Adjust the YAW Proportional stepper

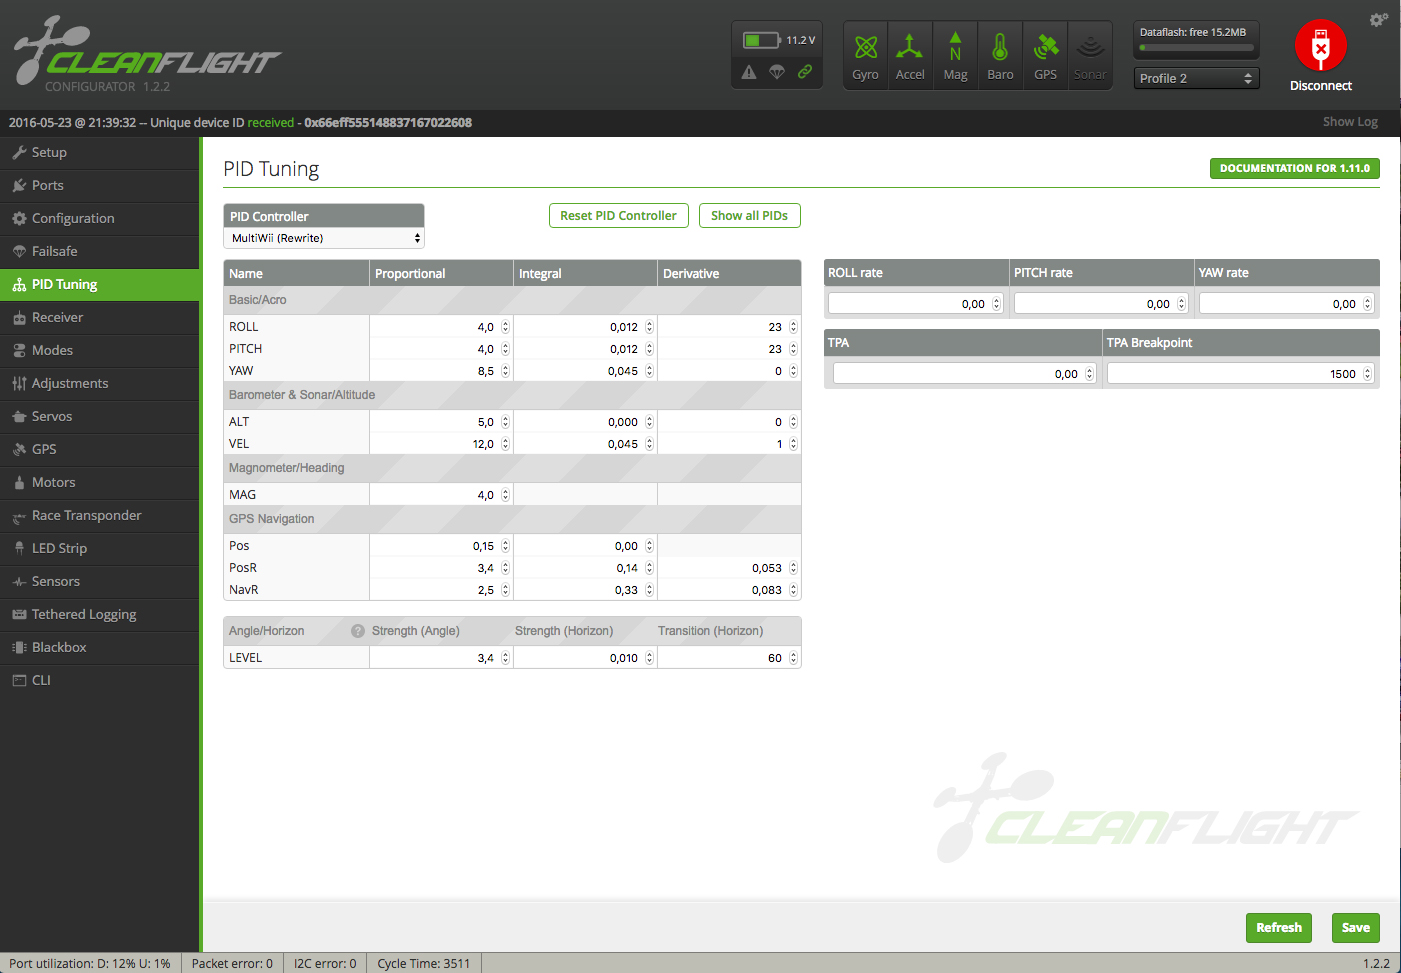(505, 371)
